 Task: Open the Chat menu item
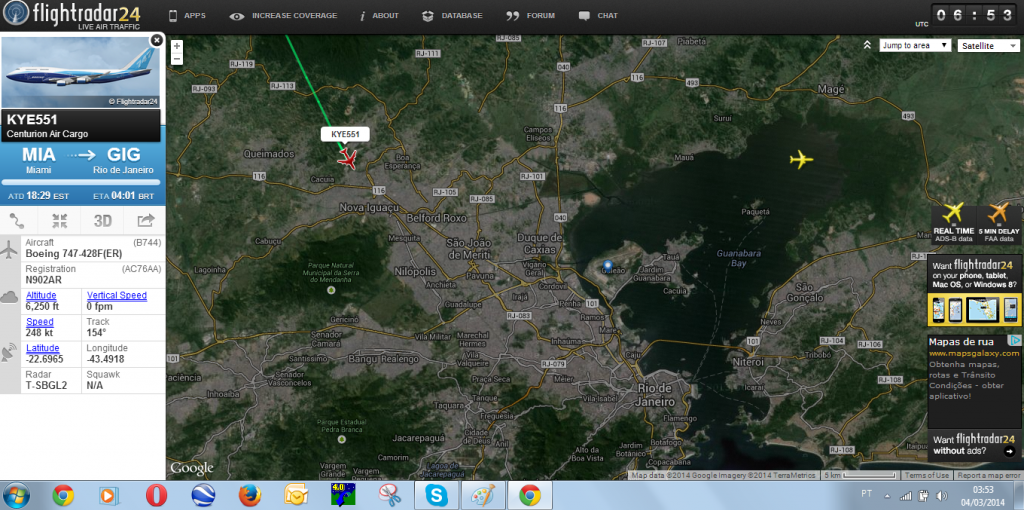tap(598, 16)
